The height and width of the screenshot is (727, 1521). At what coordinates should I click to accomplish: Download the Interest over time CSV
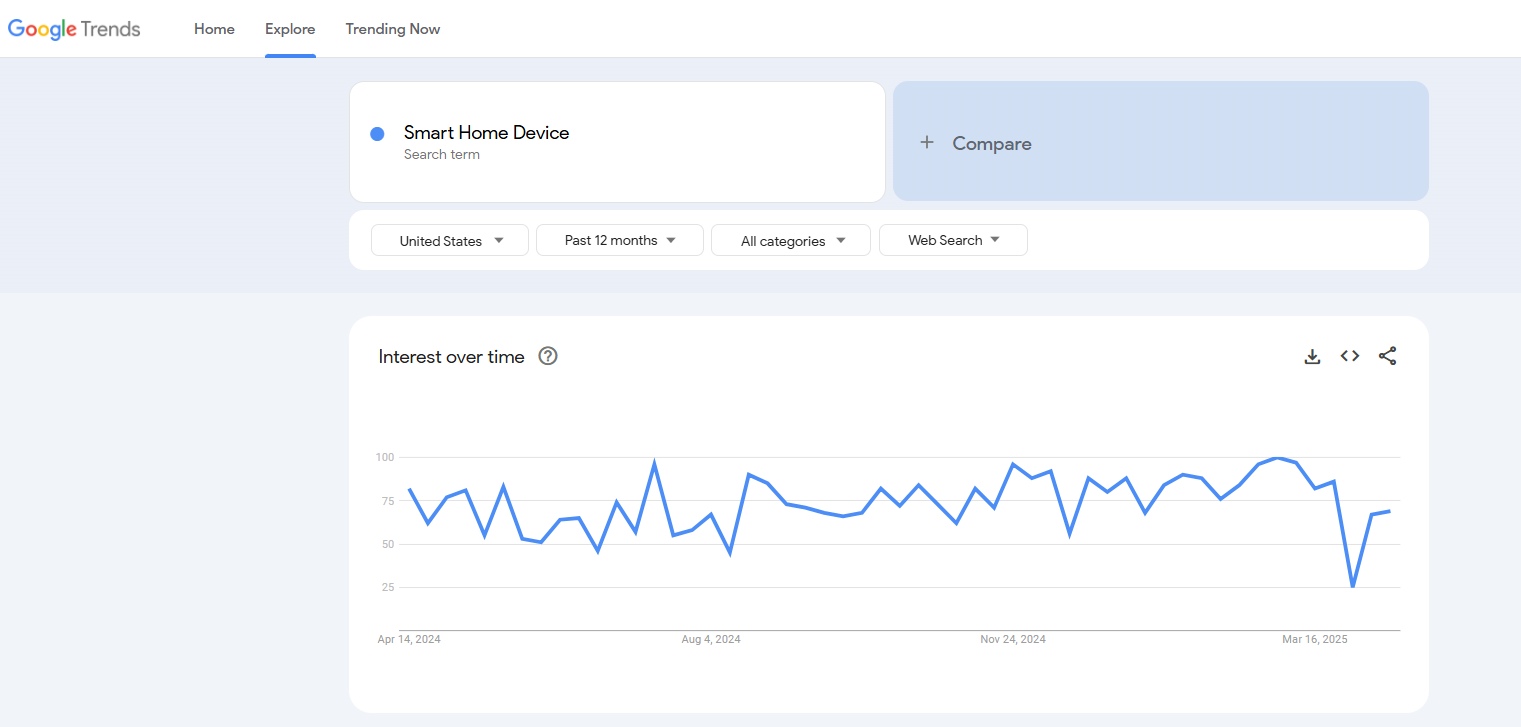(1312, 356)
